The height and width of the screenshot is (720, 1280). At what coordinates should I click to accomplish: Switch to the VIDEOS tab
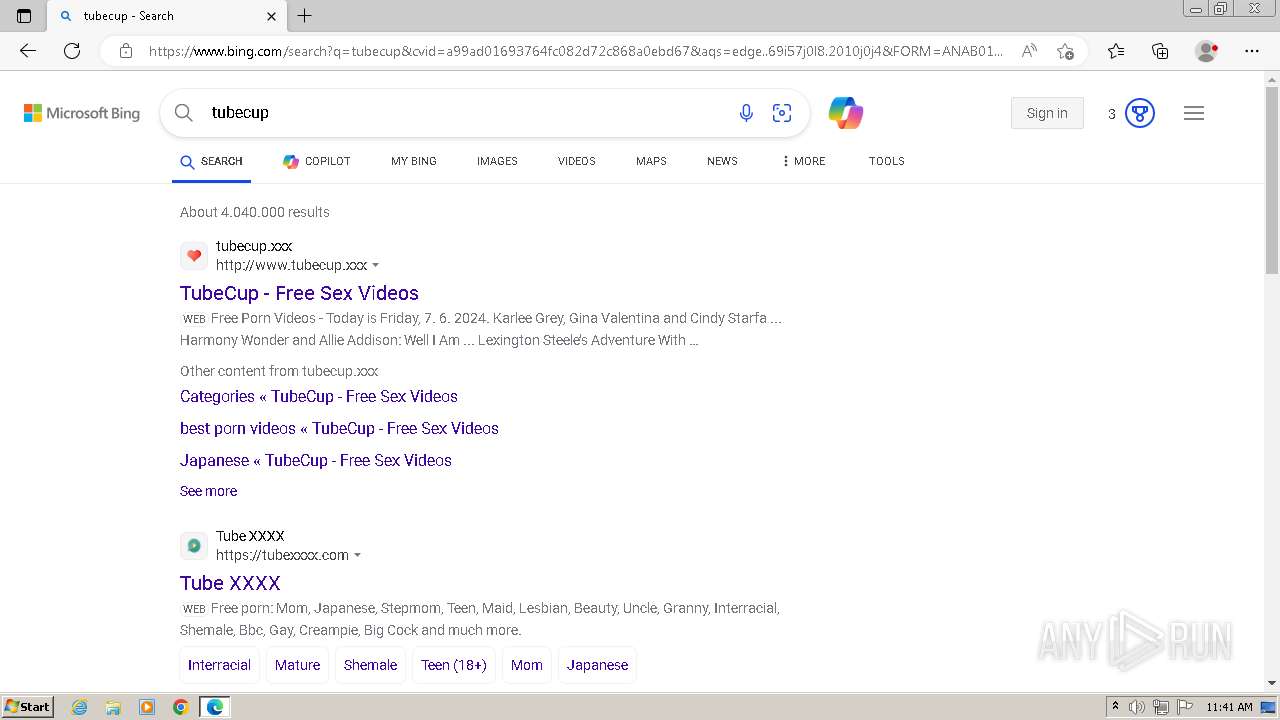pos(577,161)
